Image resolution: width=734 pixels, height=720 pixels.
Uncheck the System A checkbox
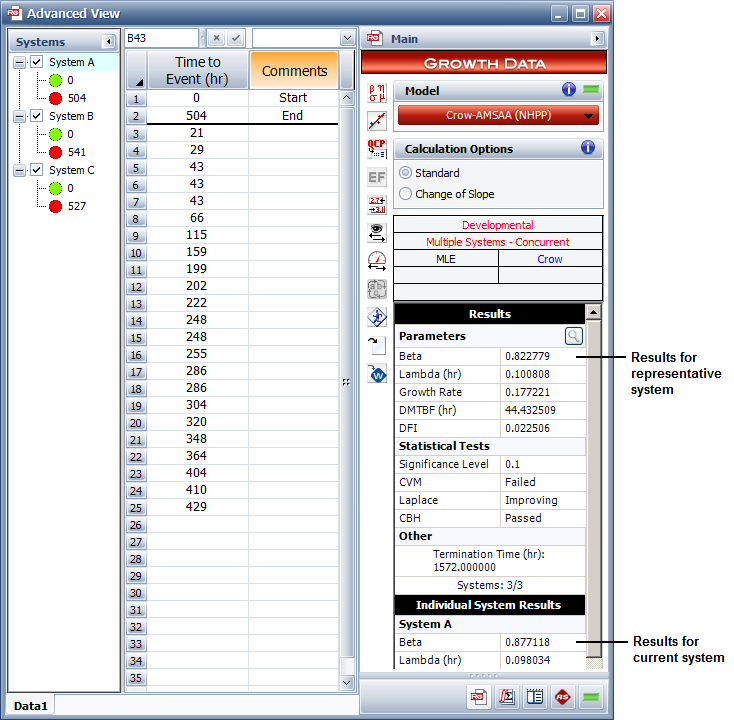tap(37, 62)
